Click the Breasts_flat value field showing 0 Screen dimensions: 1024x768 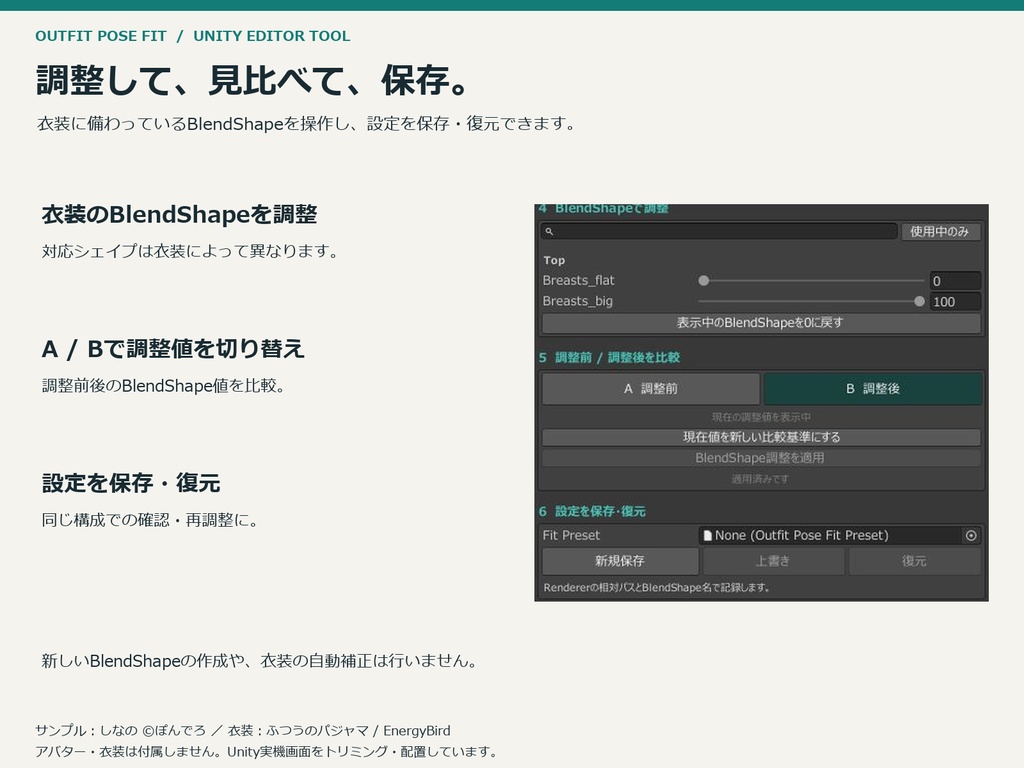[x=955, y=281]
